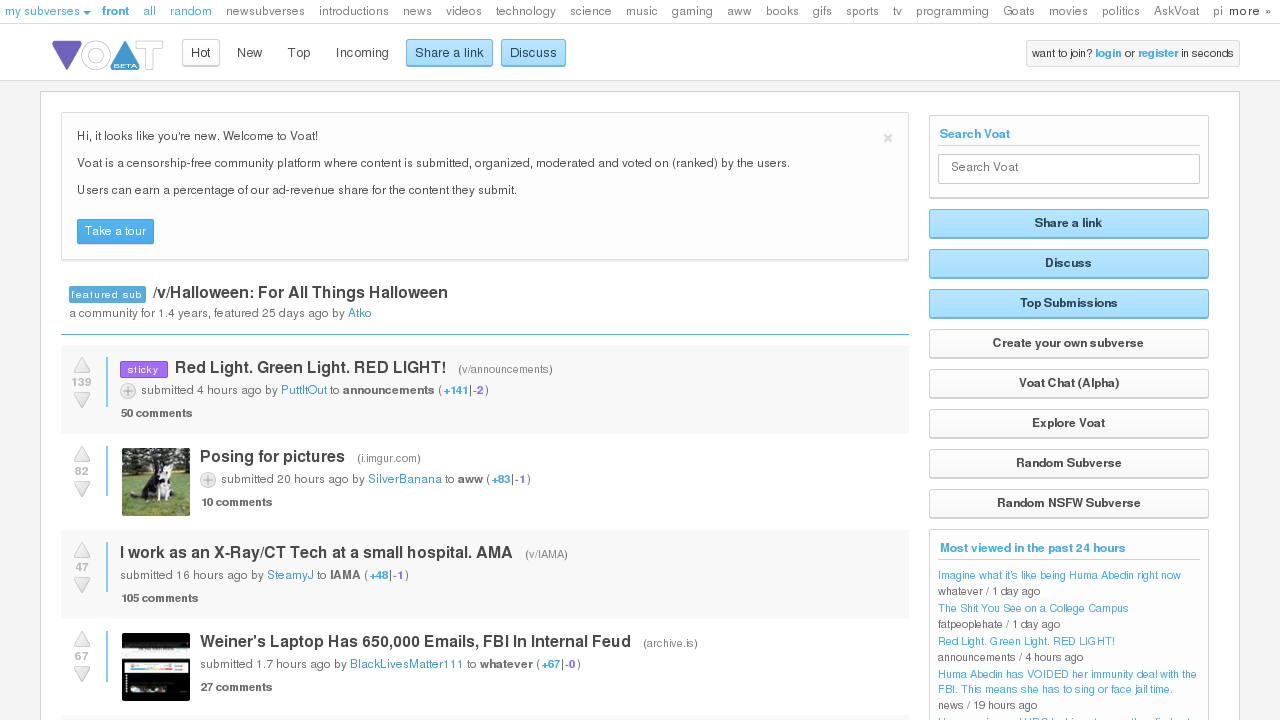Click the sticky label on the announcement

(x=144, y=370)
